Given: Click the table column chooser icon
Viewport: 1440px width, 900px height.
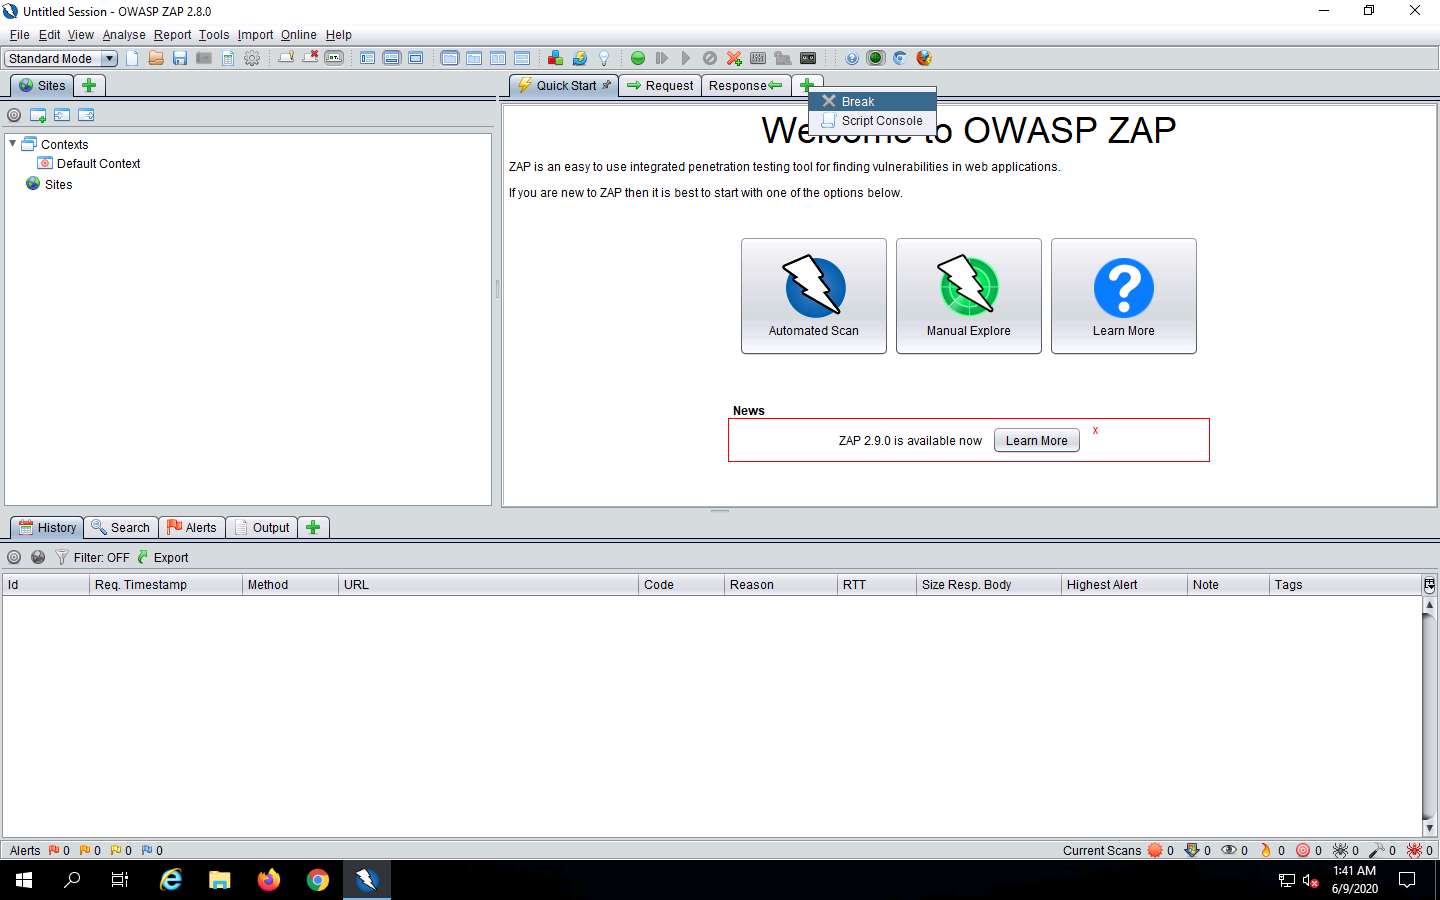Looking at the screenshot, I should tap(1429, 584).
